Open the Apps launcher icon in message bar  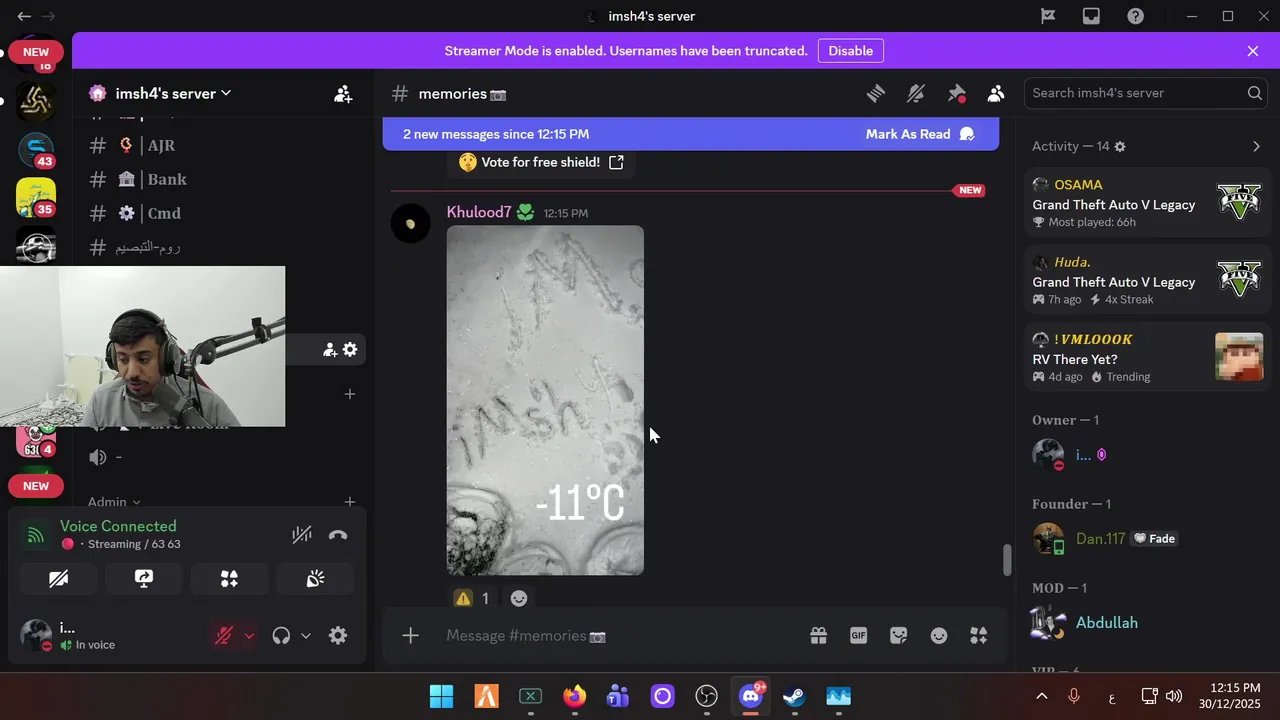[978, 636]
